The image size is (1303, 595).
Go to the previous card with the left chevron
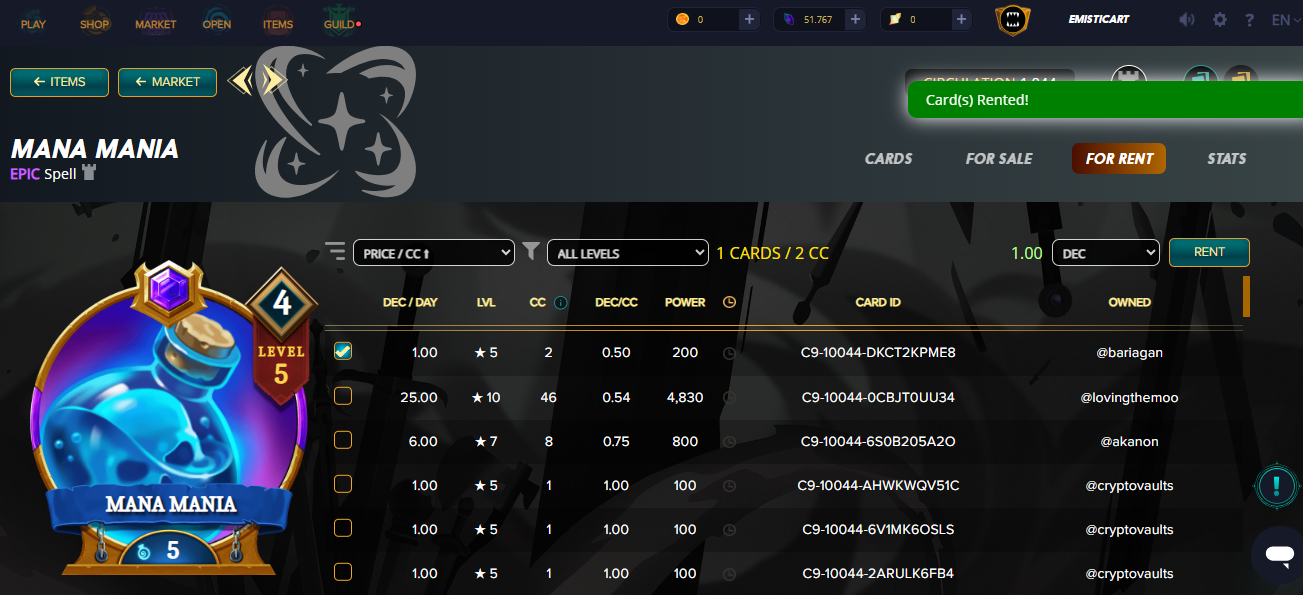pos(239,80)
